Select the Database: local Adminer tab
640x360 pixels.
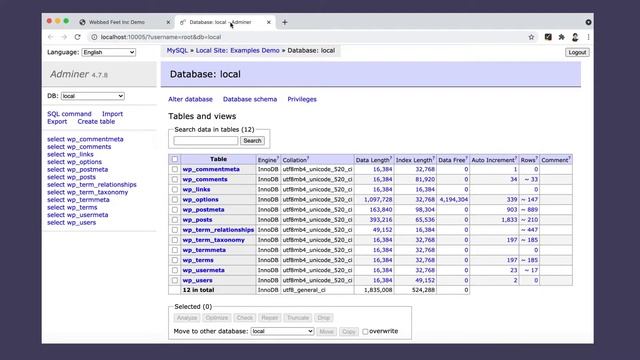pos(220,22)
